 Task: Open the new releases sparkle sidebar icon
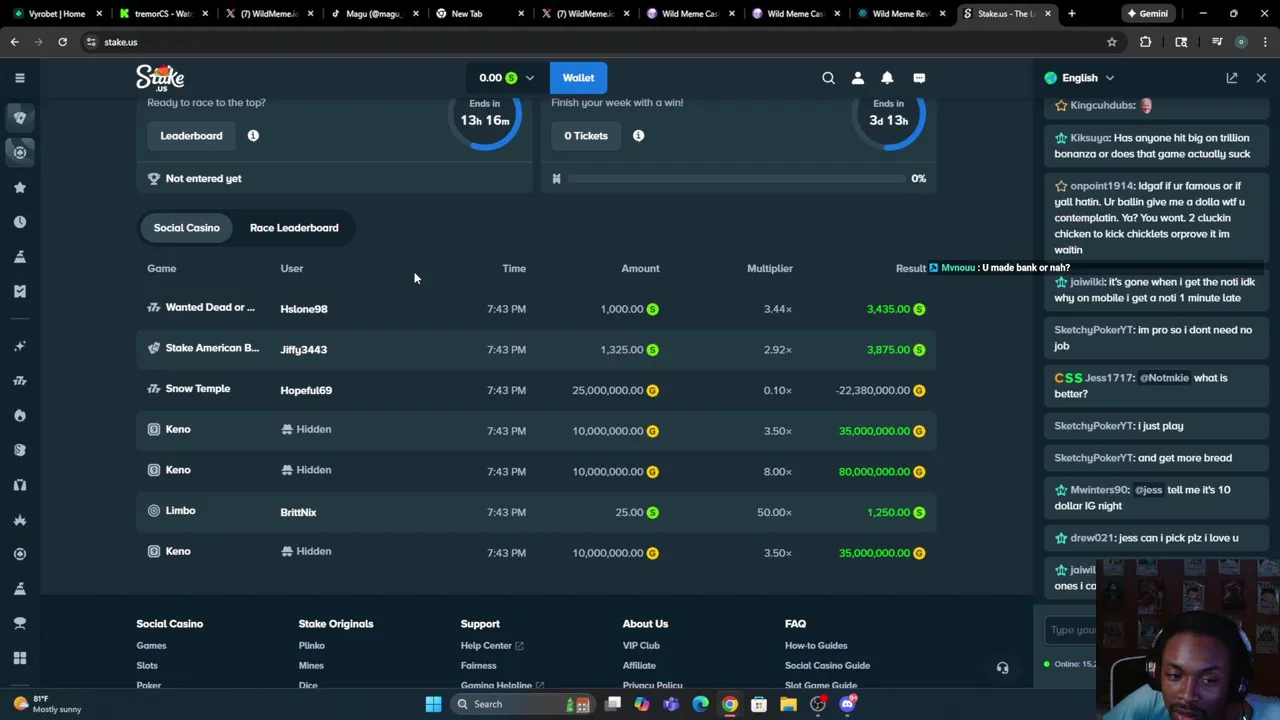19,346
